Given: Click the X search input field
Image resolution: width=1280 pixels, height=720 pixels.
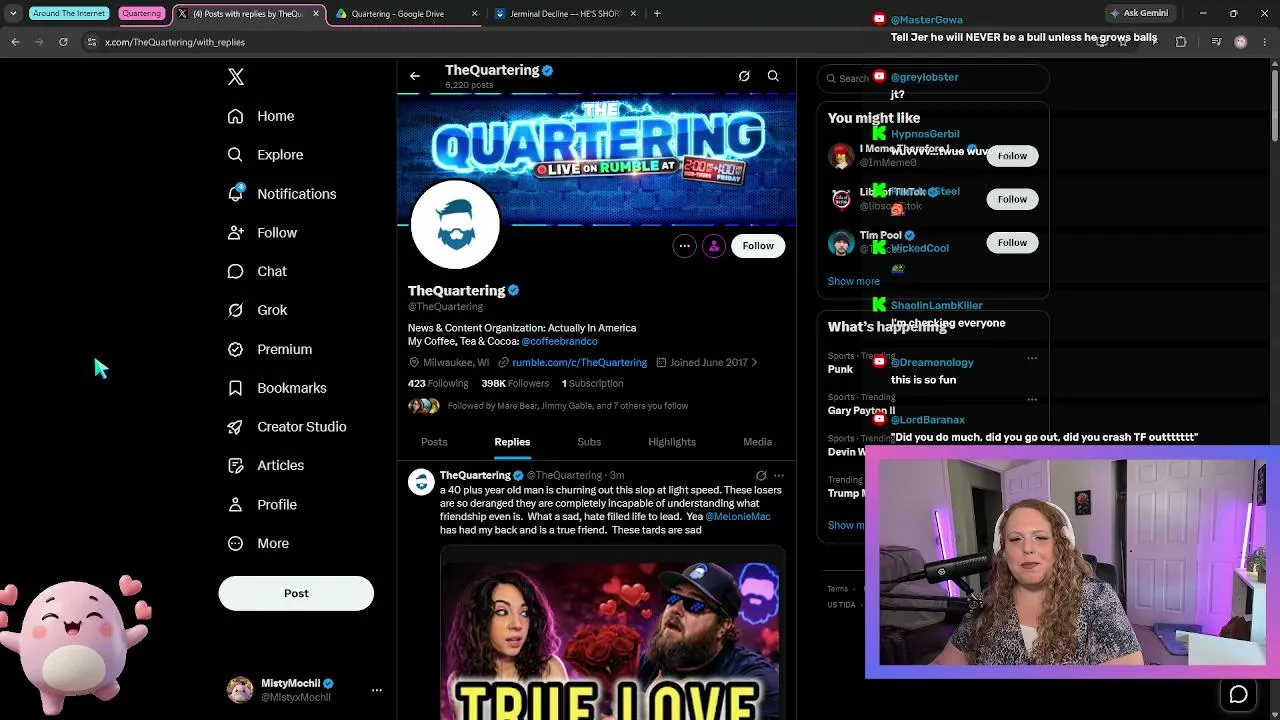Looking at the screenshot, I should pyautogui.click(x=933, y=78).
